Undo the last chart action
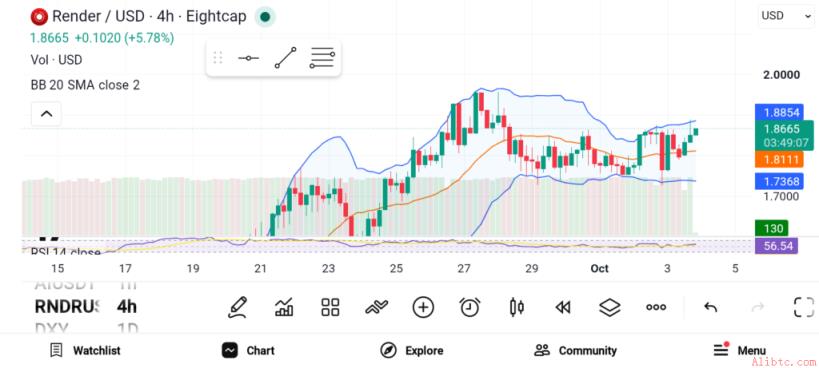The height and width of the screenshot is (368, 819). (710, 307)
